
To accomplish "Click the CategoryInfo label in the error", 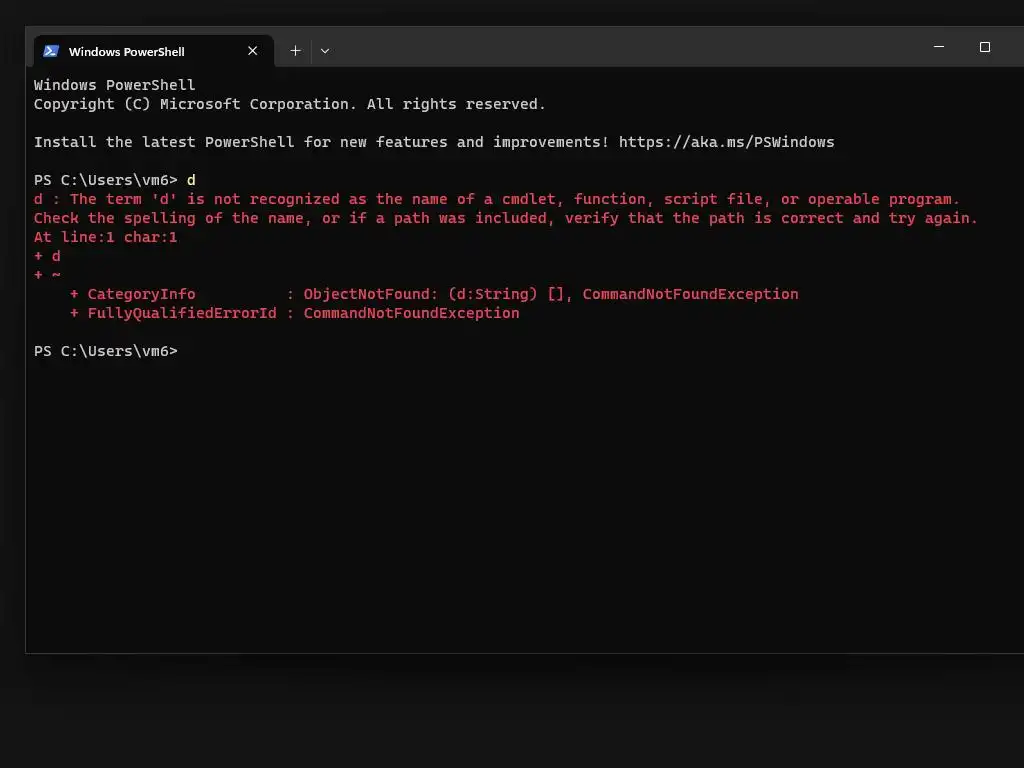I will point(141,294).
